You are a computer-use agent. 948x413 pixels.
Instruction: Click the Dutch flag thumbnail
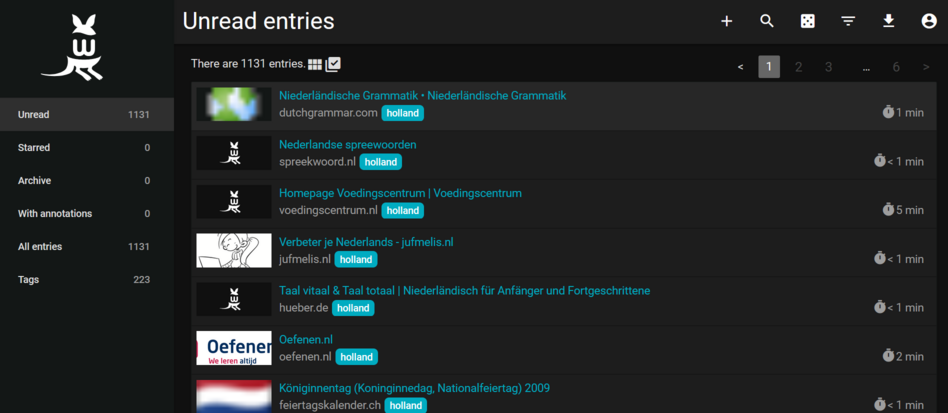(234, 396)
